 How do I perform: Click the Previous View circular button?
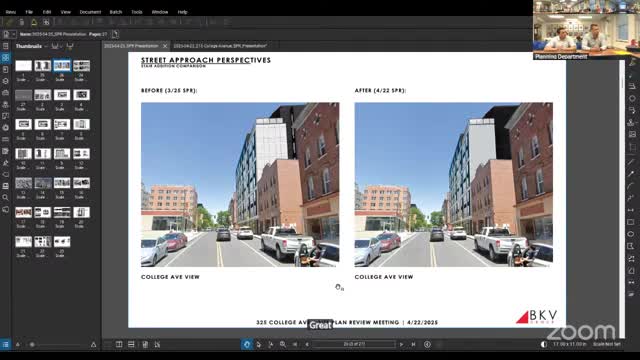point(427,344)
